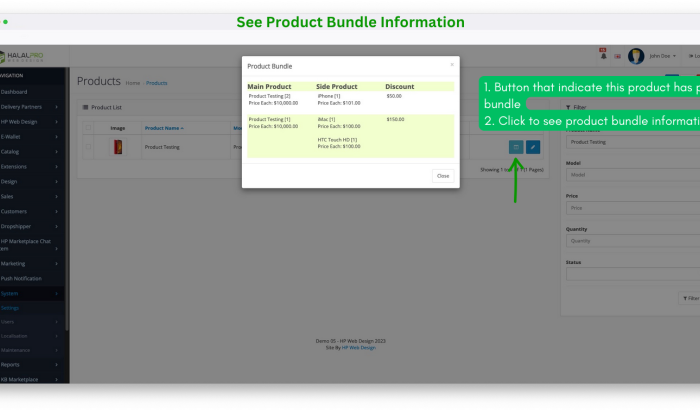
Task: Click the product bundle info button
Action: pyautogui.click(x=516, y=147)
